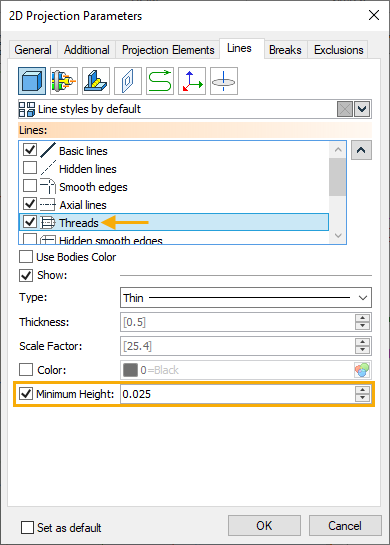Viewport: 390px width, 545px height.
Task: Select the coordinate system axes icon
Action: (x=192, y=81)
